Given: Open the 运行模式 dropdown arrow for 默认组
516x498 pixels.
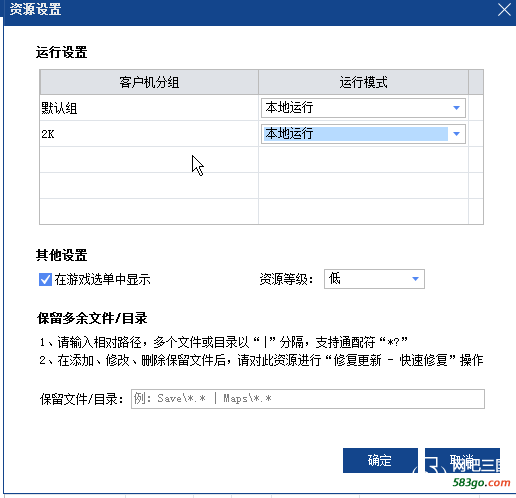Looking at the screenshot, I should [x=456, y=108].
